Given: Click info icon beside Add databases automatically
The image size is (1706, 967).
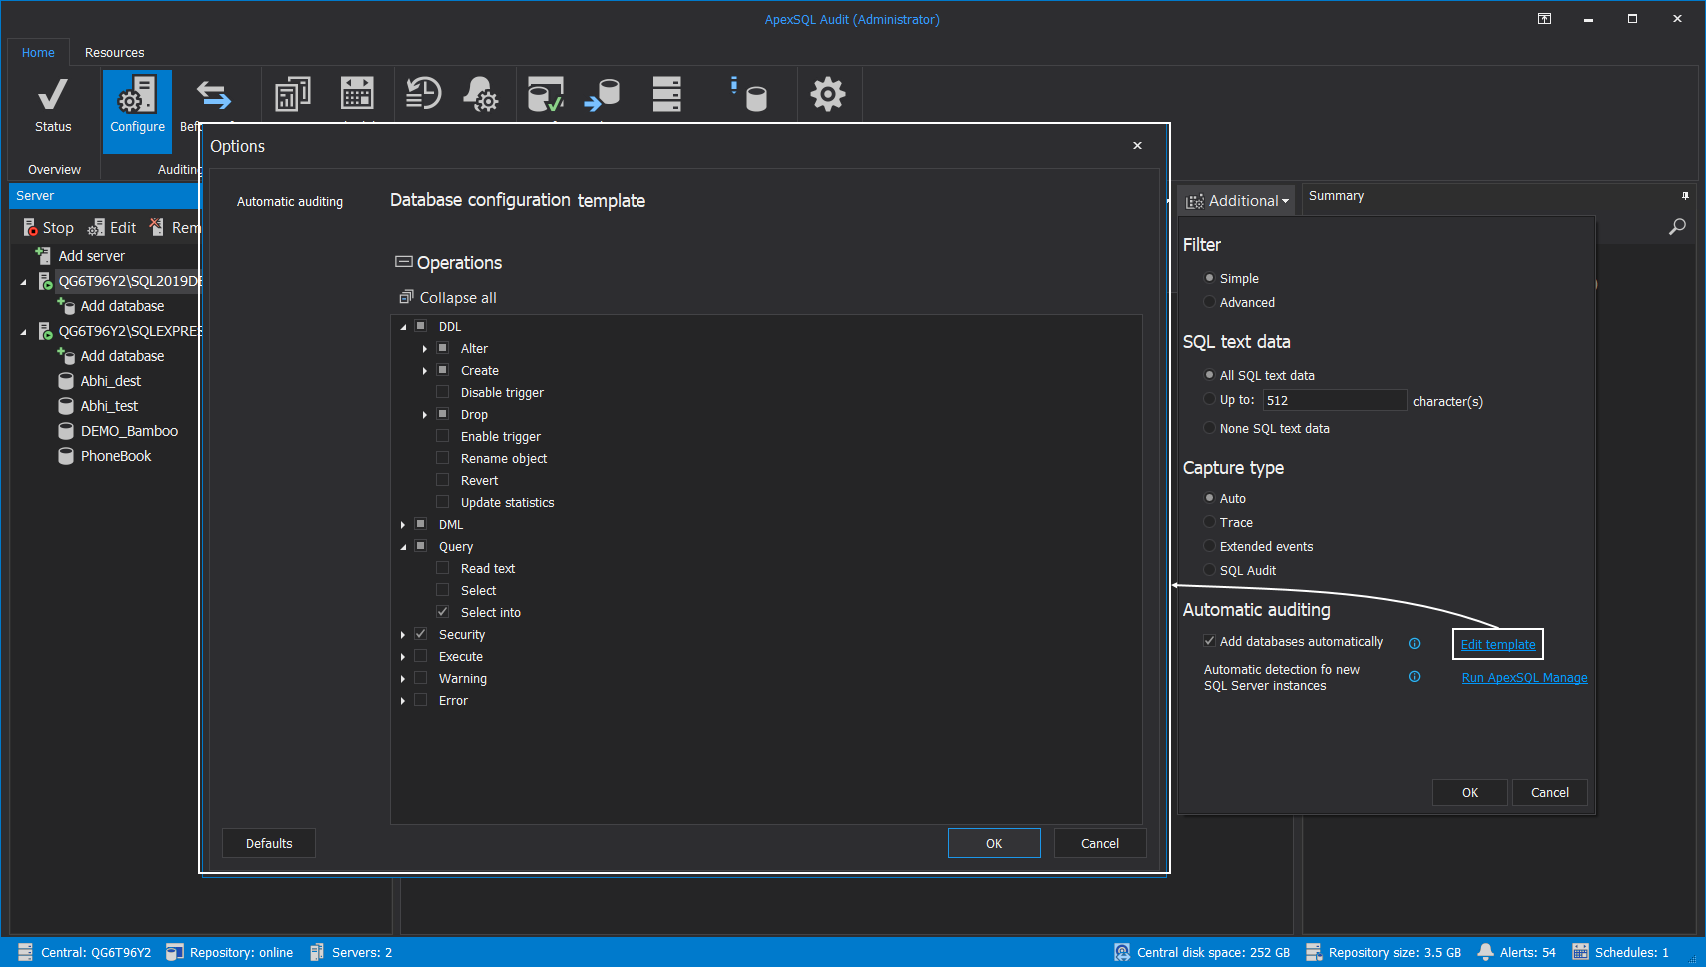Looking at the screenshot, I should tap(1414, 643).
